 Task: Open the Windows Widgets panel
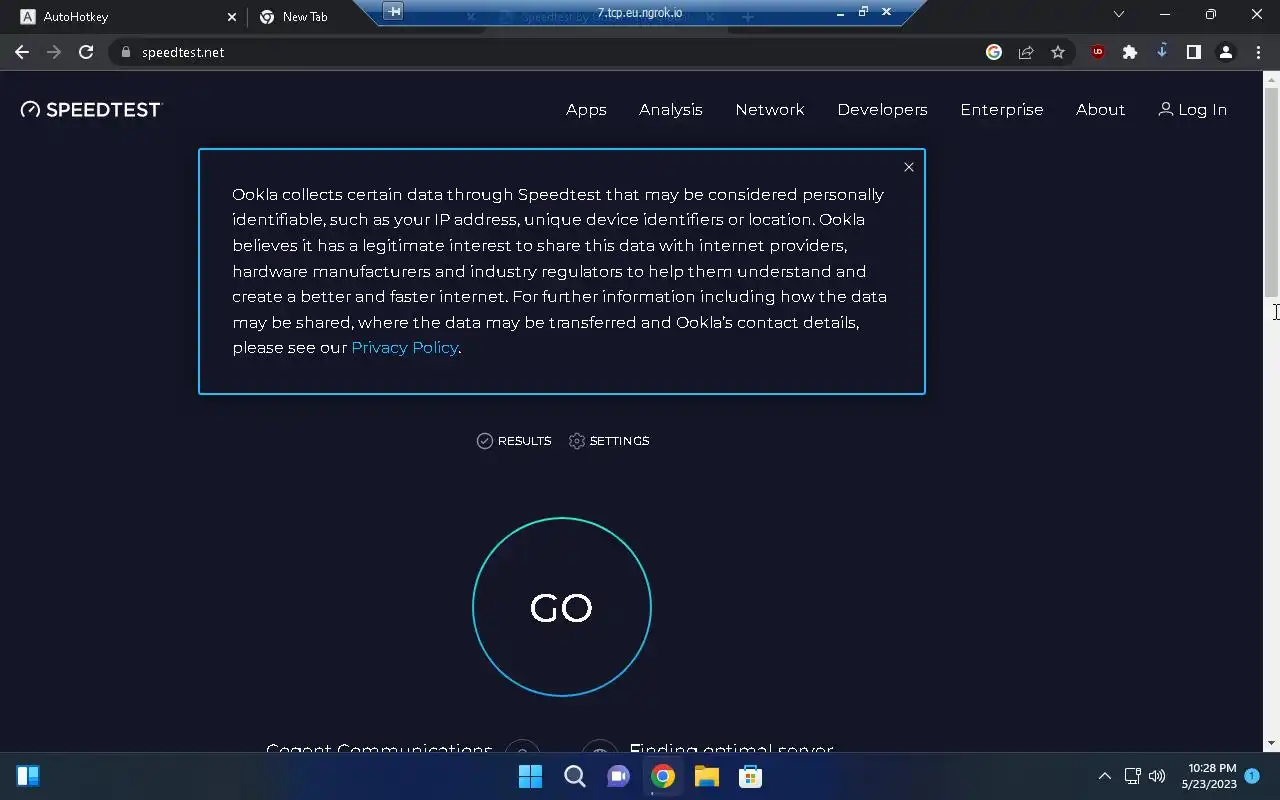28,776
